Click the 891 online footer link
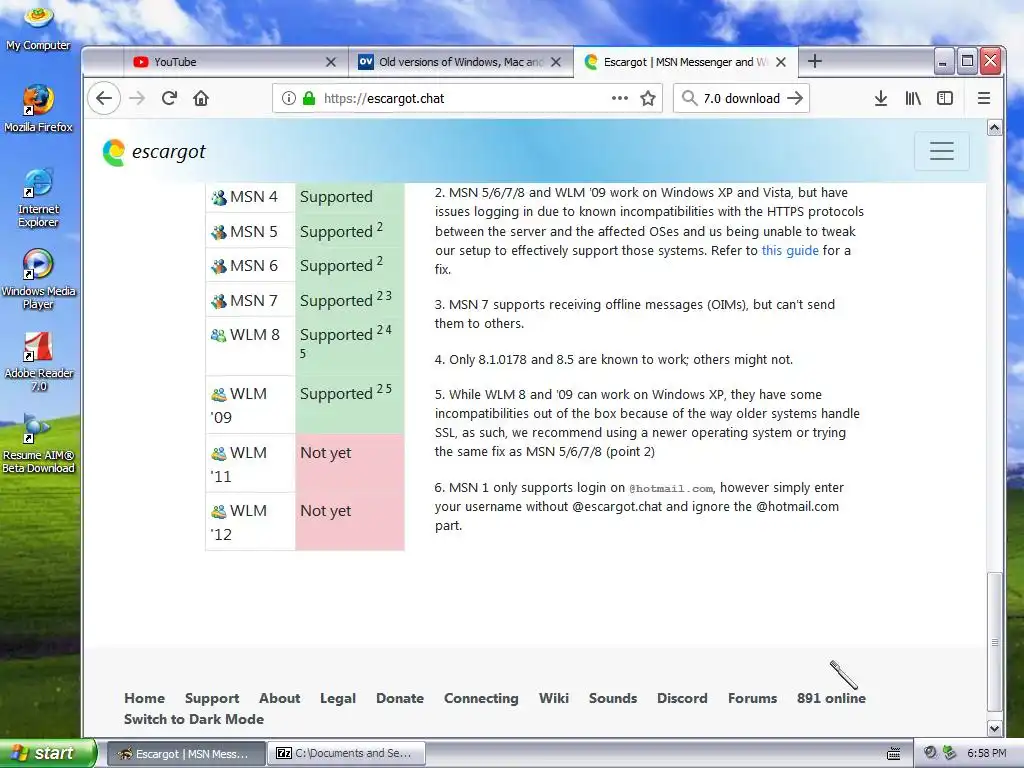The image size is (1024, 768). [831, 698]
